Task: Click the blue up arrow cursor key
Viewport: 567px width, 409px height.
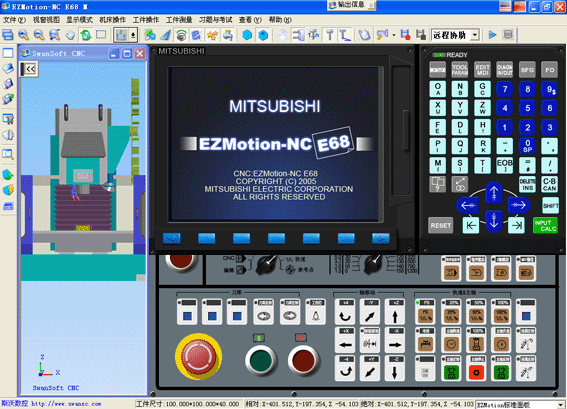Action: tap(494, 192)
